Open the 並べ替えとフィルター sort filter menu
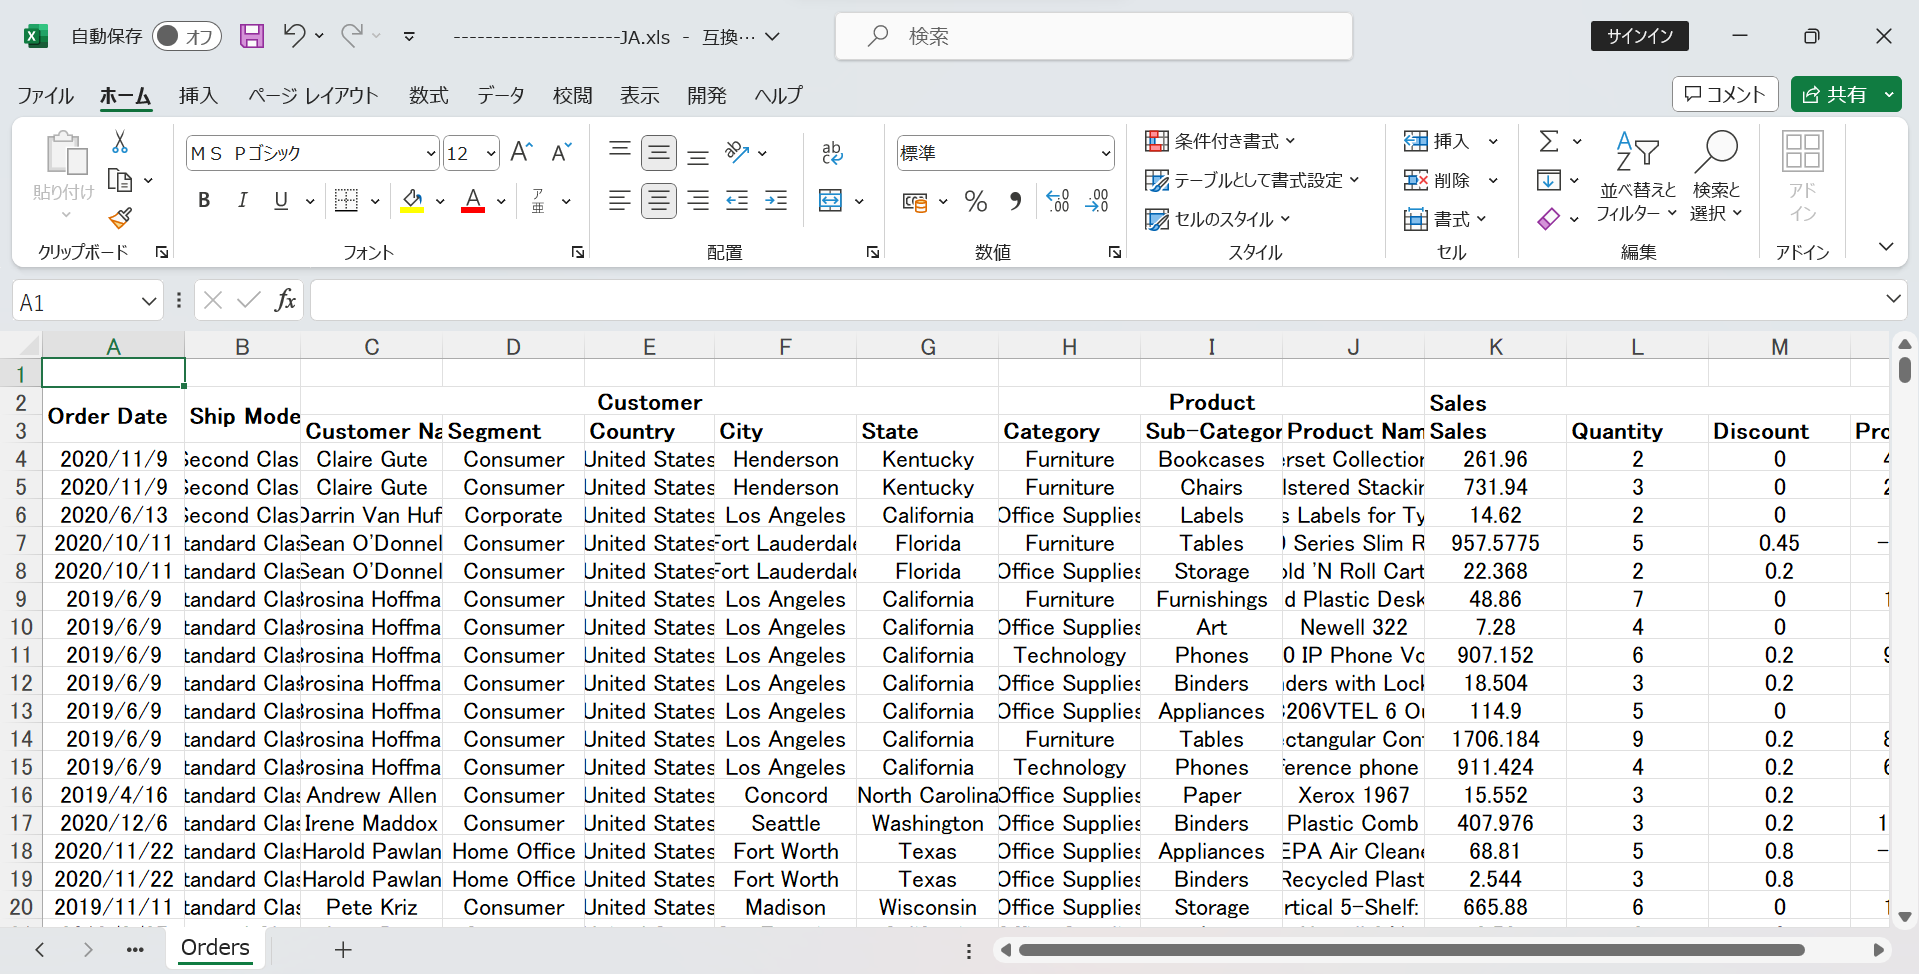This screenshot has height=974, width=1919. pos(1636,175)
